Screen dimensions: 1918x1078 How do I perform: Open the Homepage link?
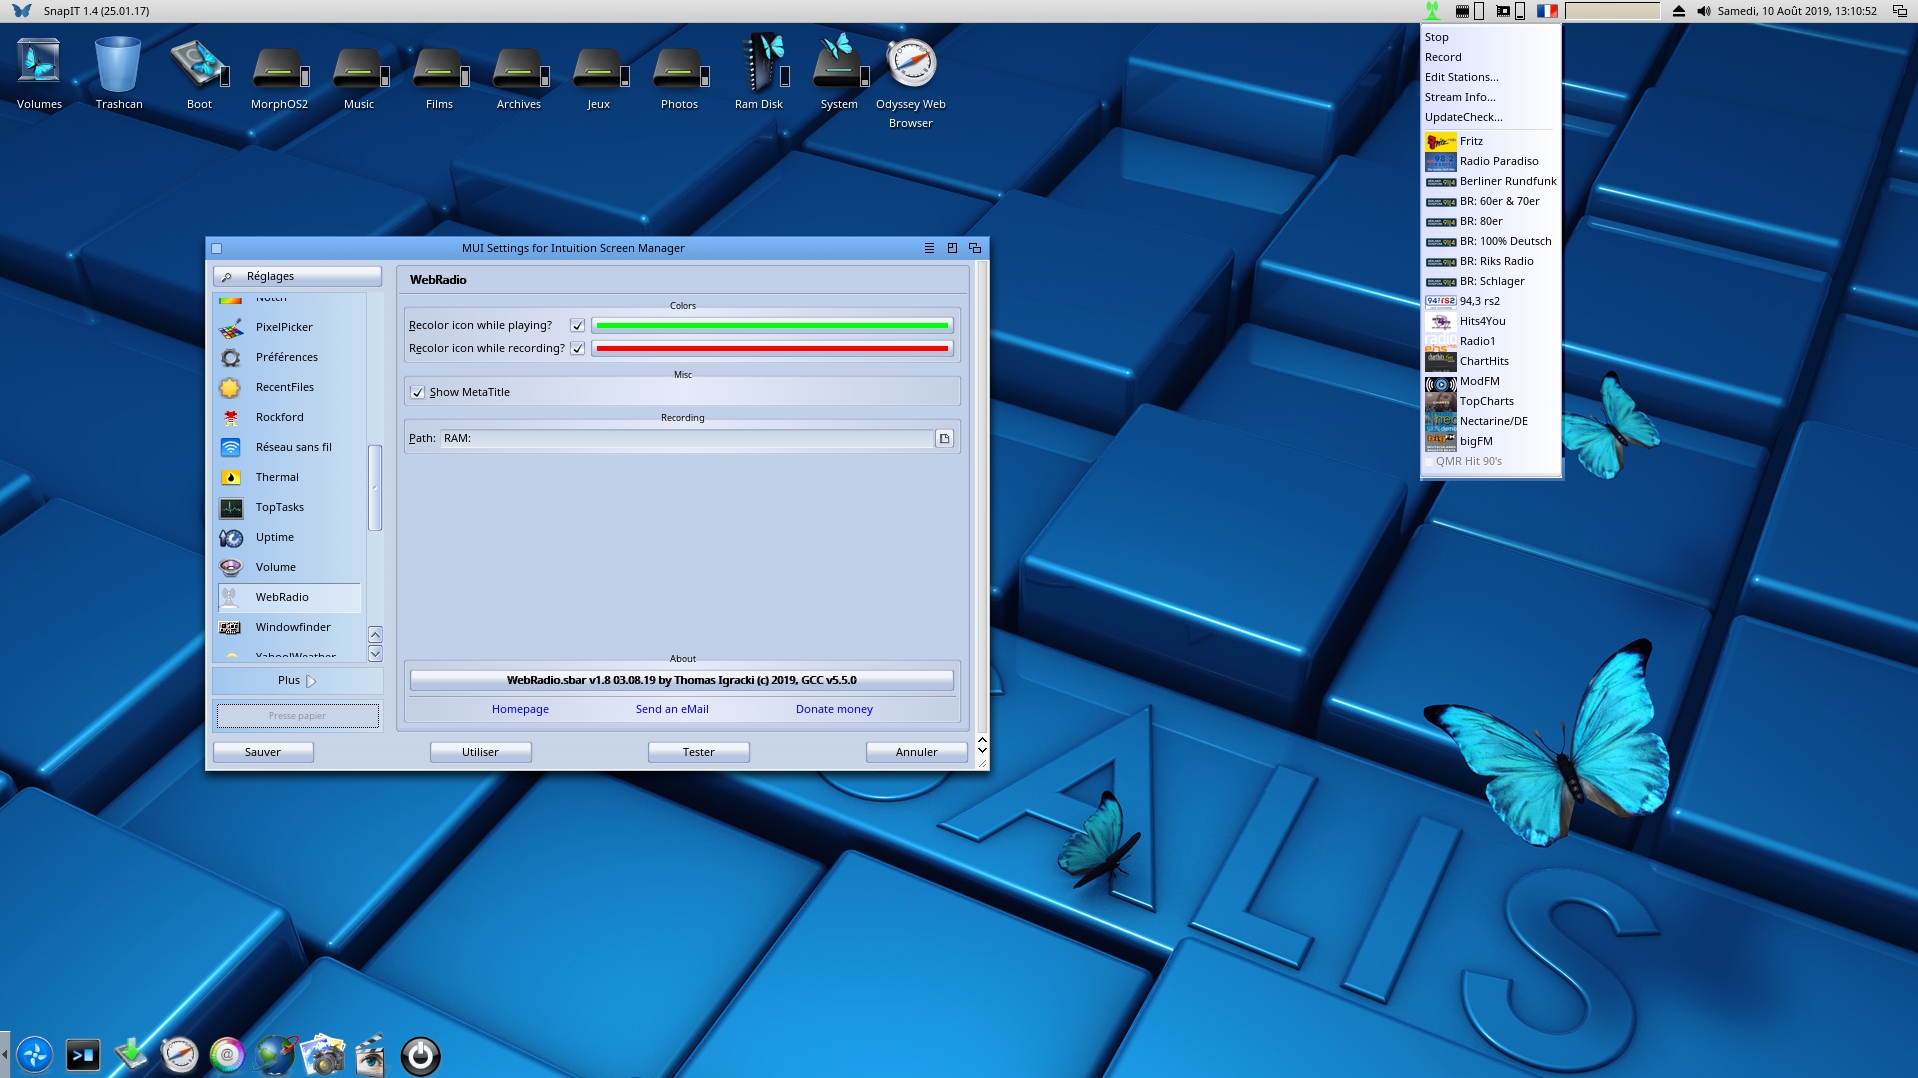coord(520,709)
